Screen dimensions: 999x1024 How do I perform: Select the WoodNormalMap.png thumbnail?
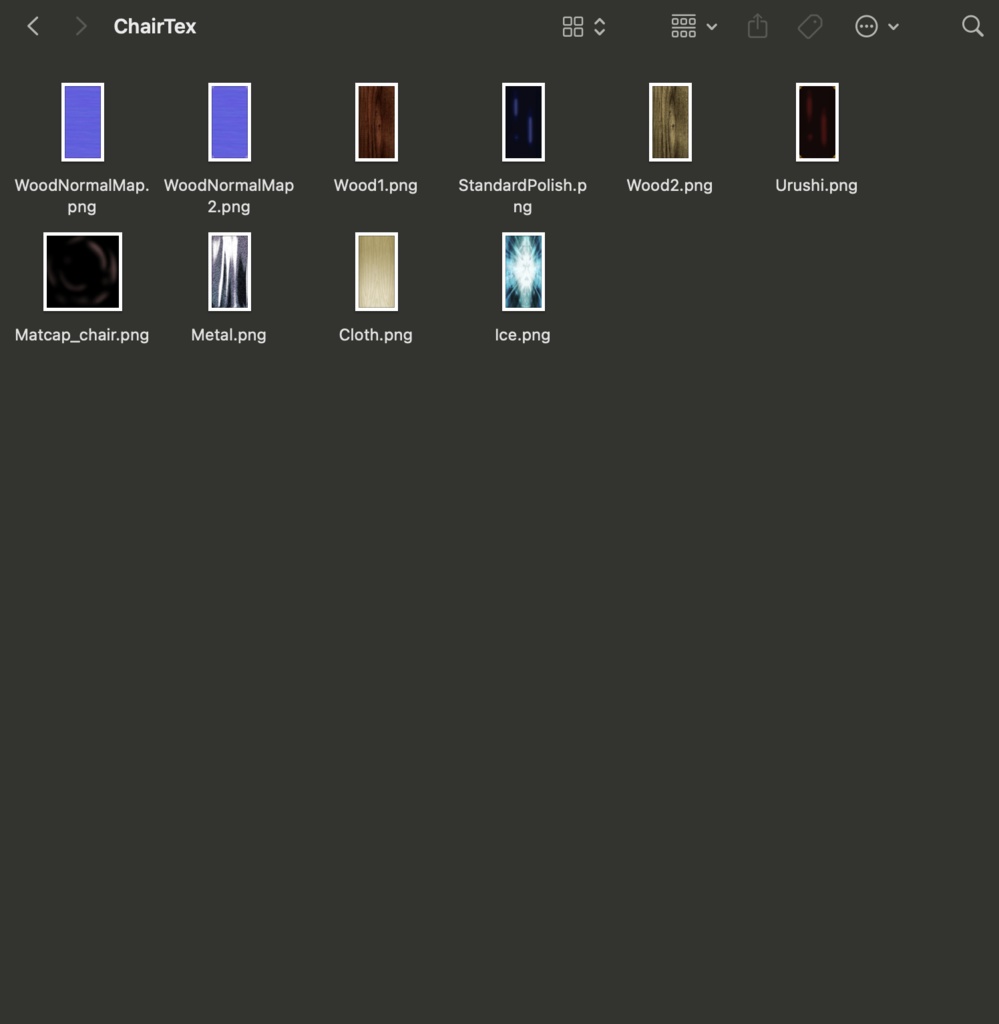pyautogui.click(x=82, y=122)
